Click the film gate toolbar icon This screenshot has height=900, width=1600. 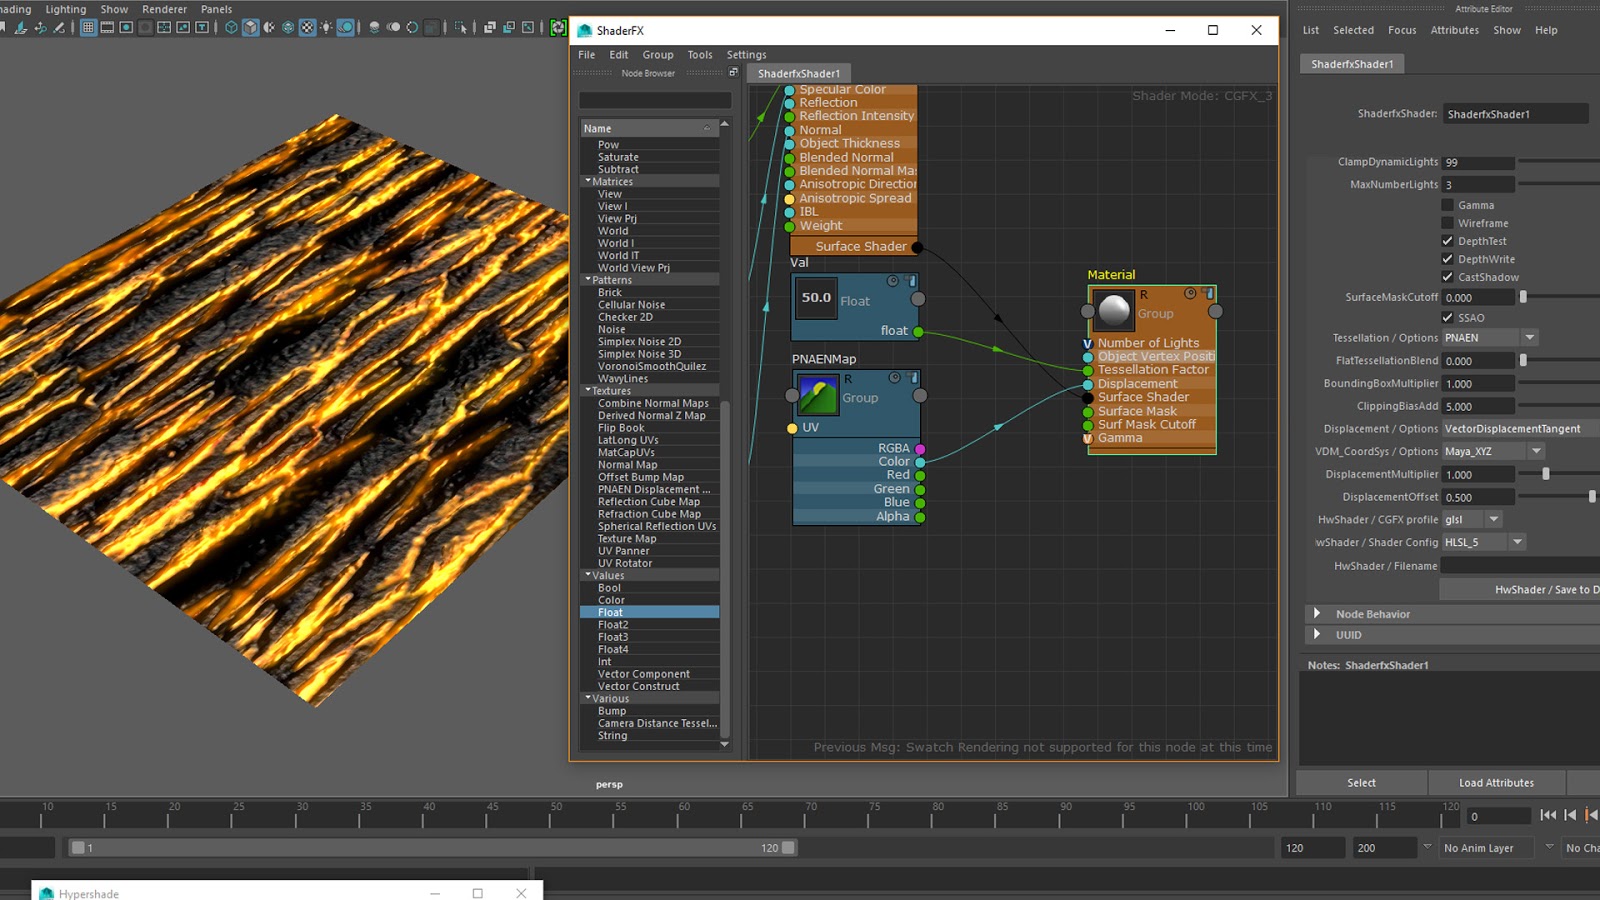pyautogui.click(x=107, y=28)
